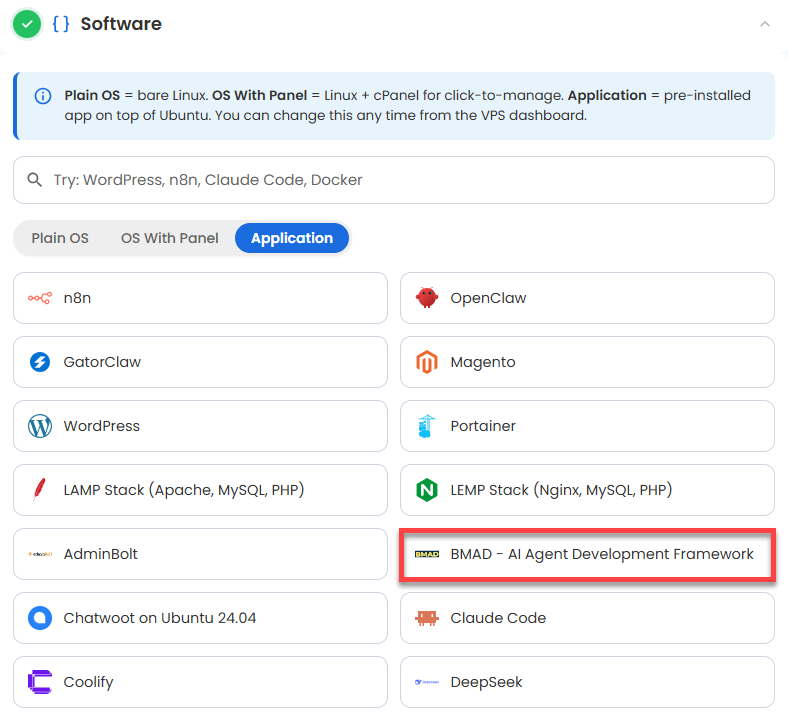Click the green checkmark status icon
Image resolution: width=788 pixels, height=714 pixels.
click(27, 24)
